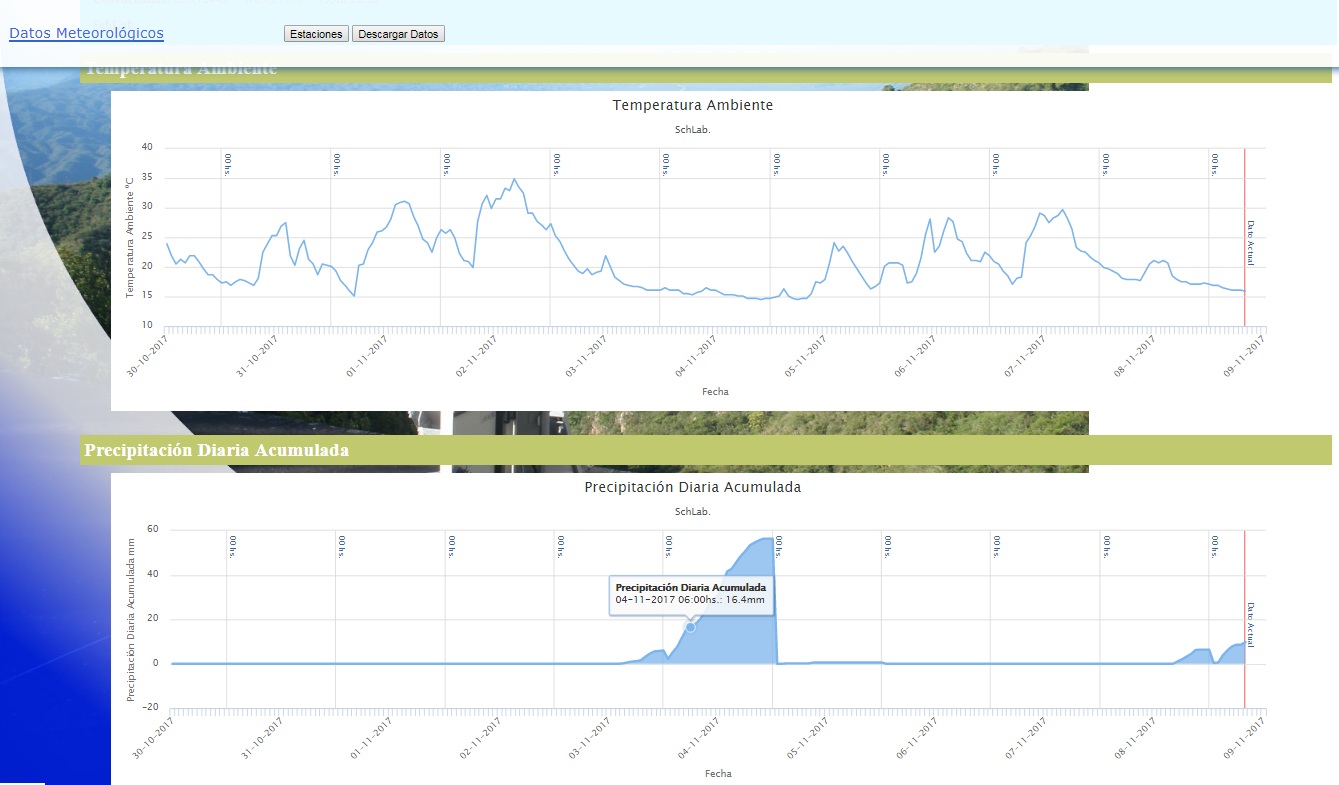1339x785 pixels.
Task: Click the Fecha axis title under precipitation chart
Action: (x=718, y=774)
